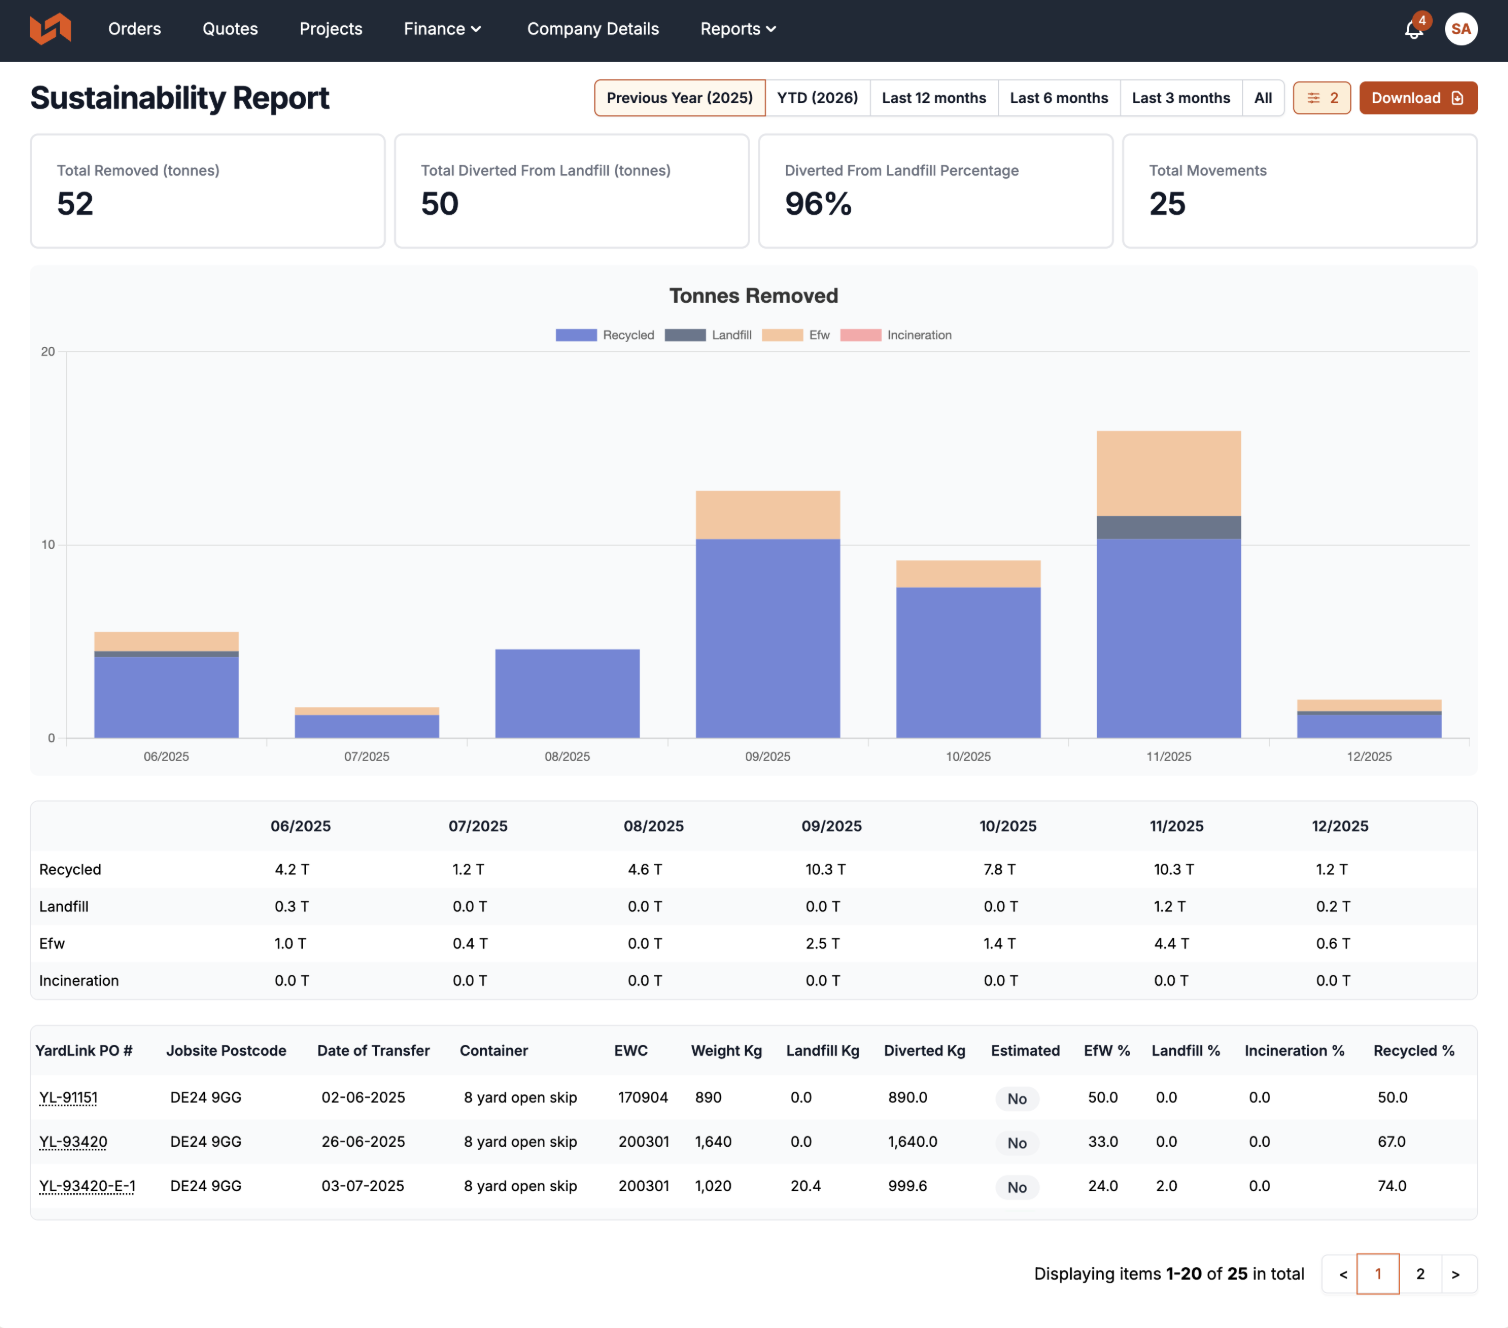Open the Orders menu item
Screen dimensions: 1508x1328
tap(134, 29)
